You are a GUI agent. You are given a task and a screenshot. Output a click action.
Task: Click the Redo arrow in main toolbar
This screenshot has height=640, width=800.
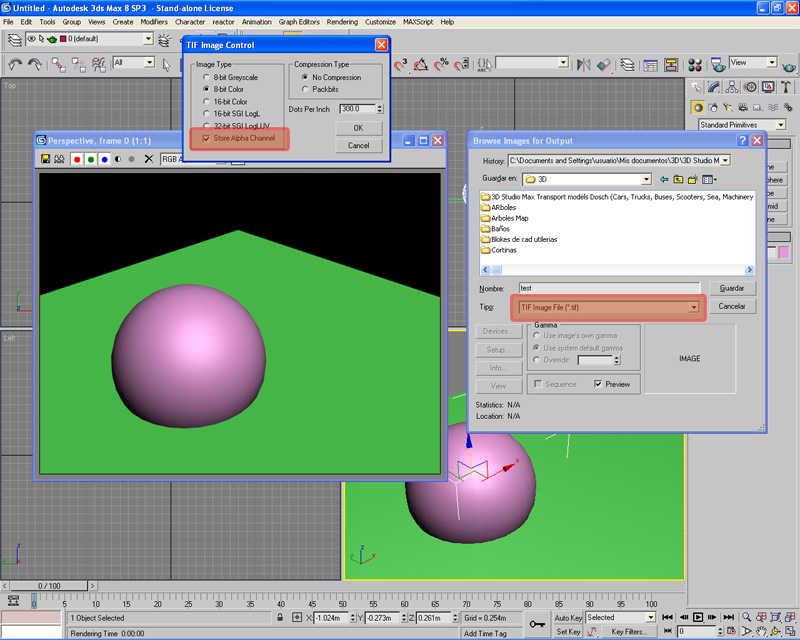pos(34,65)
